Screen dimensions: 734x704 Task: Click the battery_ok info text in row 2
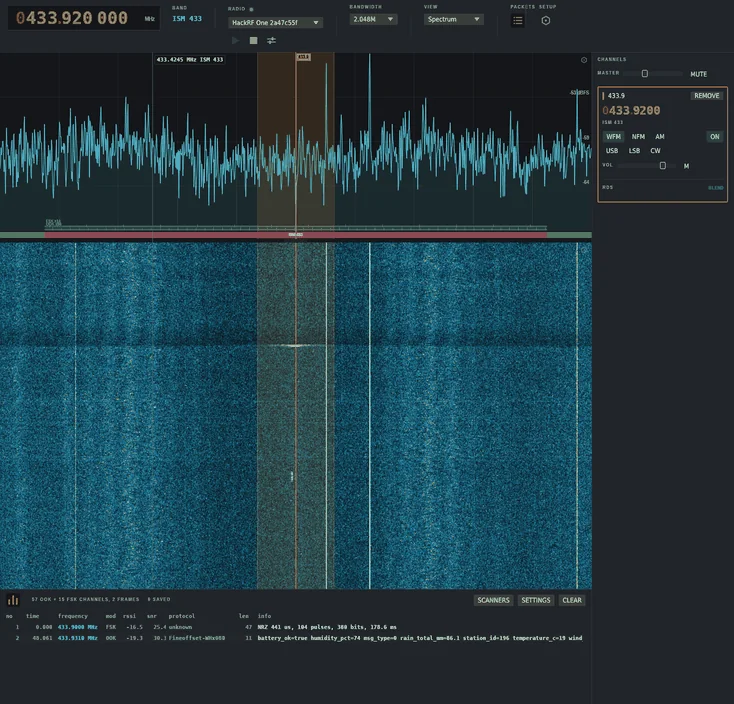click(420, 638)
